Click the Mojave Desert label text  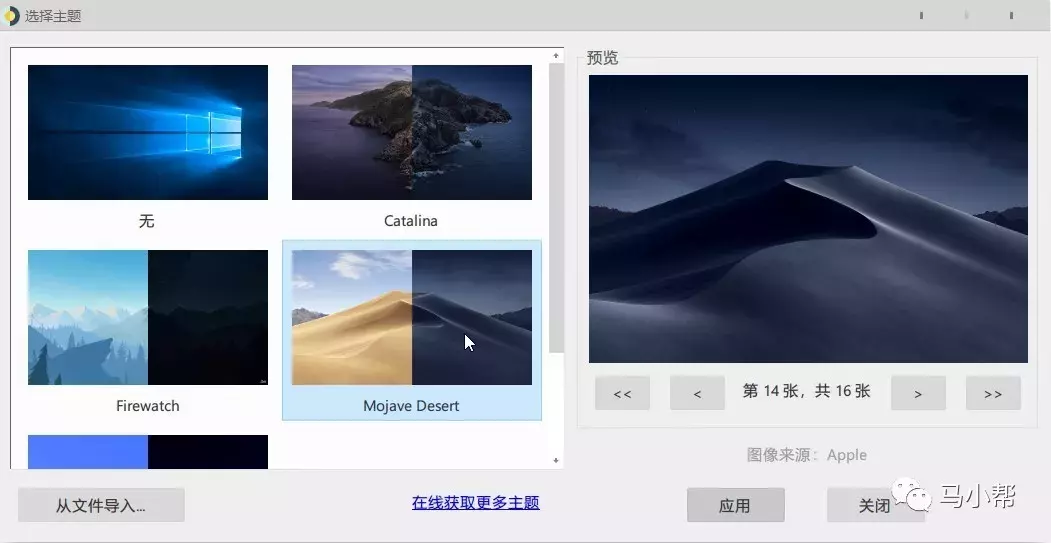(411, 406)
